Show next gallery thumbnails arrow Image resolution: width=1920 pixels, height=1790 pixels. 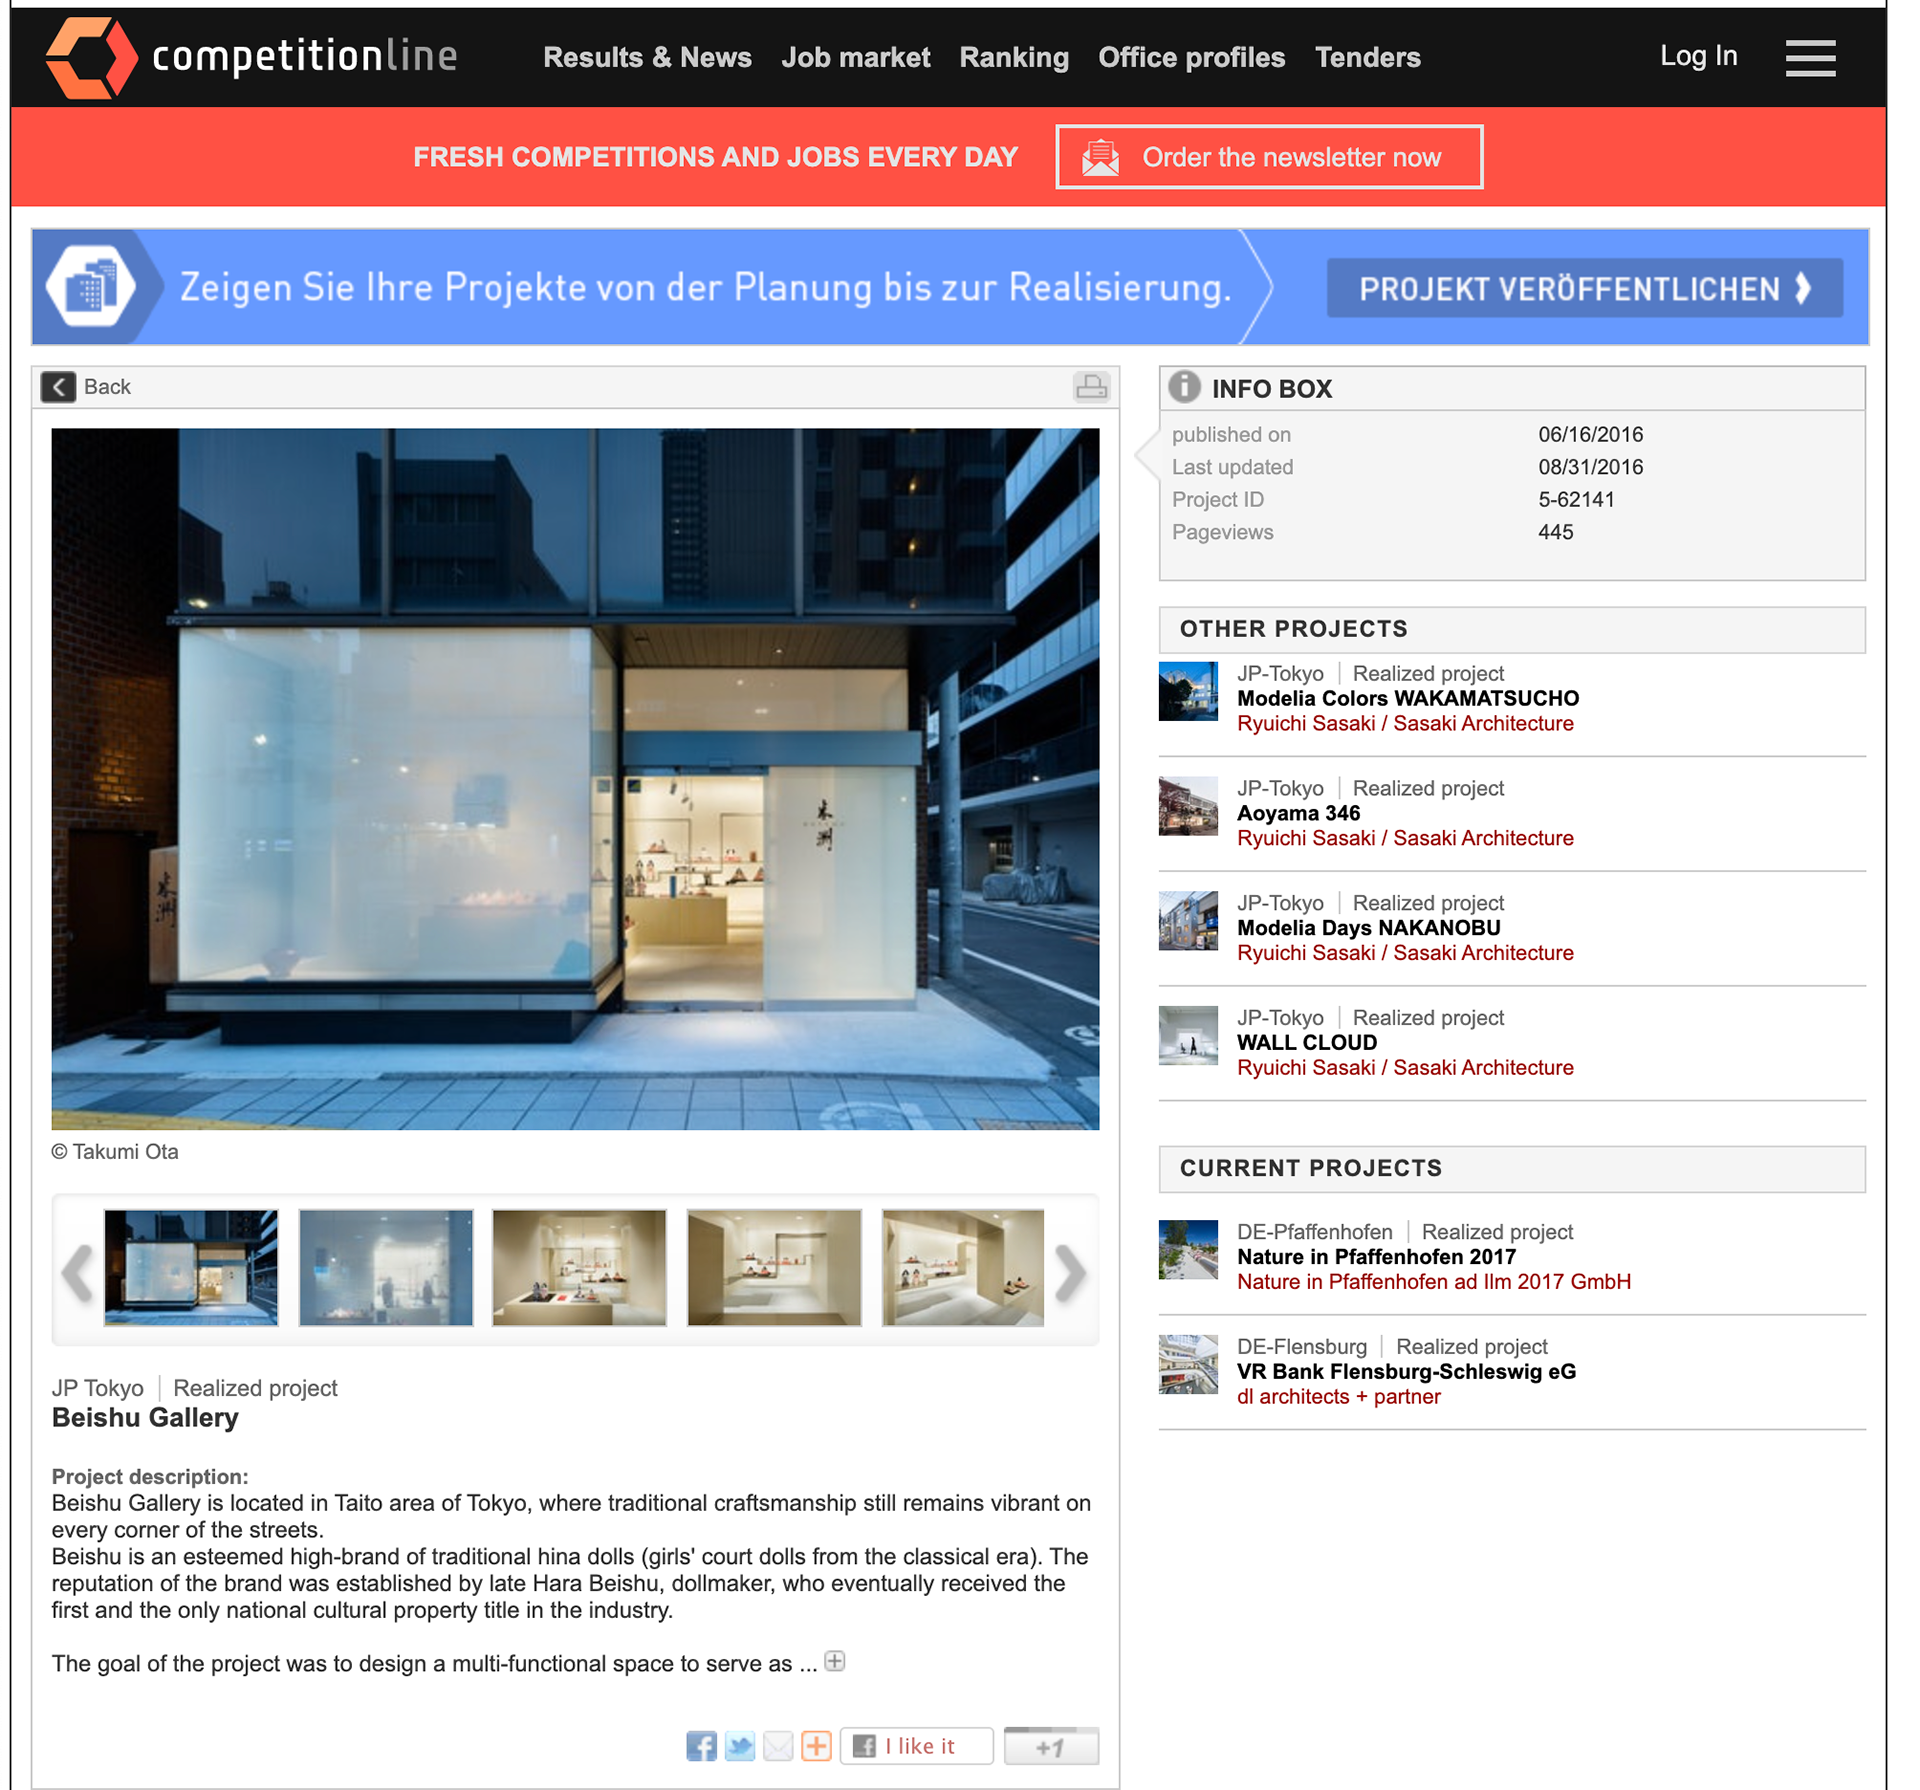coord(1070,1272)
